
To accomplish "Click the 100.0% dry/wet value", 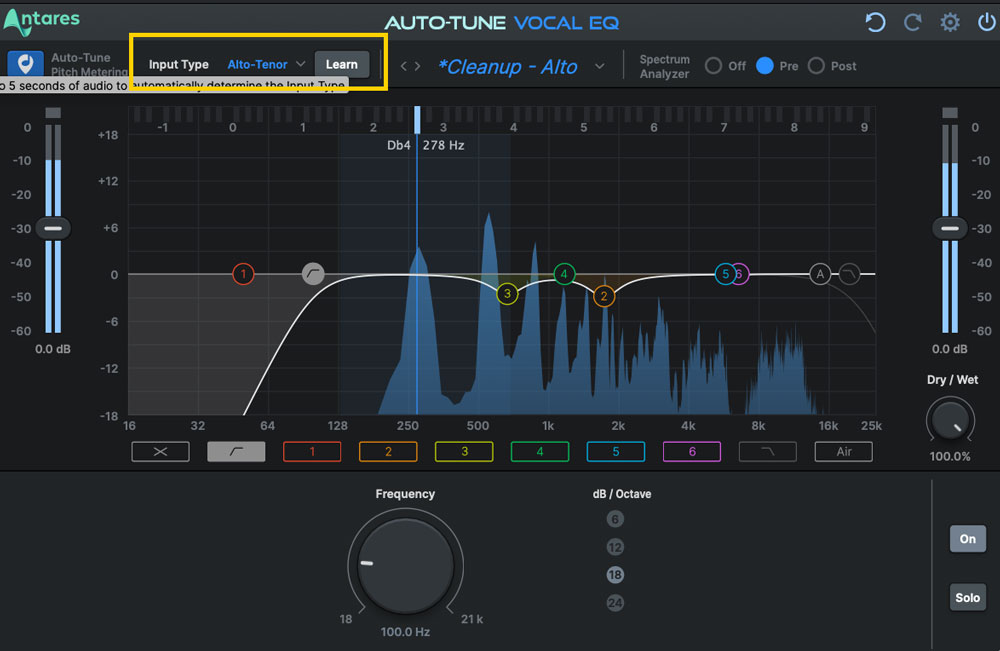I will [x=950, y=457].
